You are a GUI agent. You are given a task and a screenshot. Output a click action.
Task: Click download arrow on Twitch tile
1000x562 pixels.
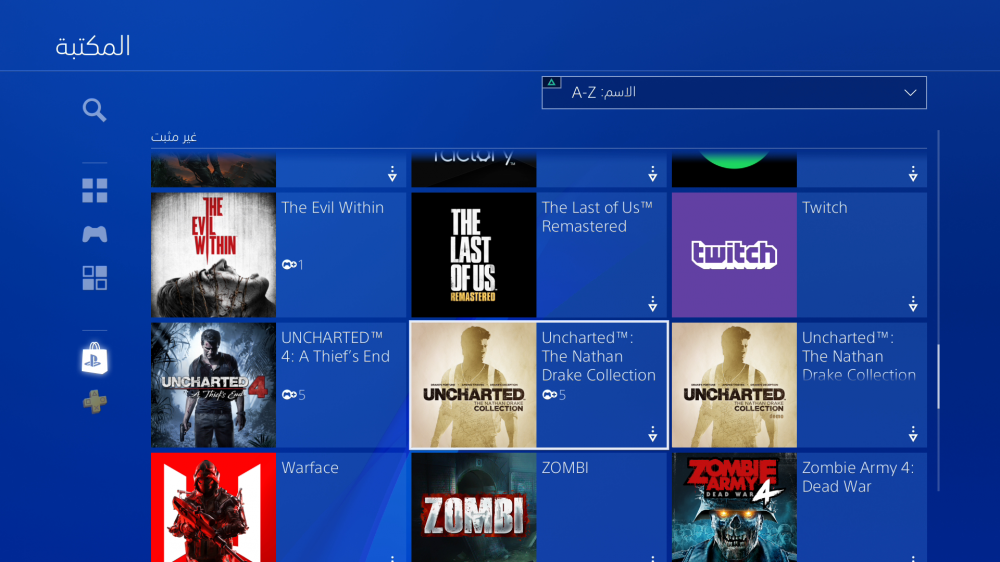pyautogui.click(x=913, y=304)
